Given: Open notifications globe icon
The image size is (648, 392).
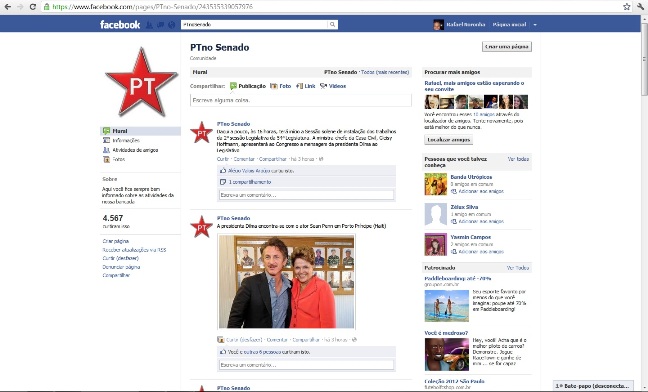Looking at the screenshot, I should pyautogui.click(x=172, y=25).
